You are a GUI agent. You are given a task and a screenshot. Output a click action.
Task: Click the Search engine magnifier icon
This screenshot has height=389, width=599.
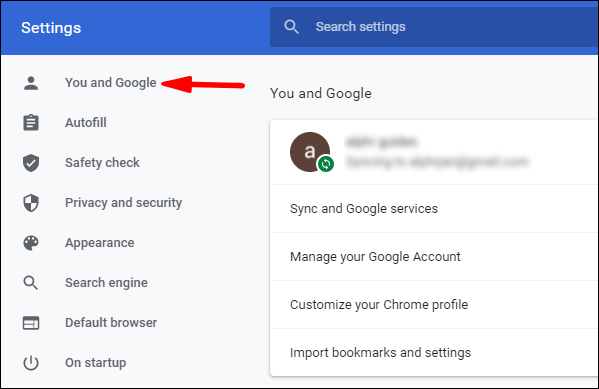[31, 283]
